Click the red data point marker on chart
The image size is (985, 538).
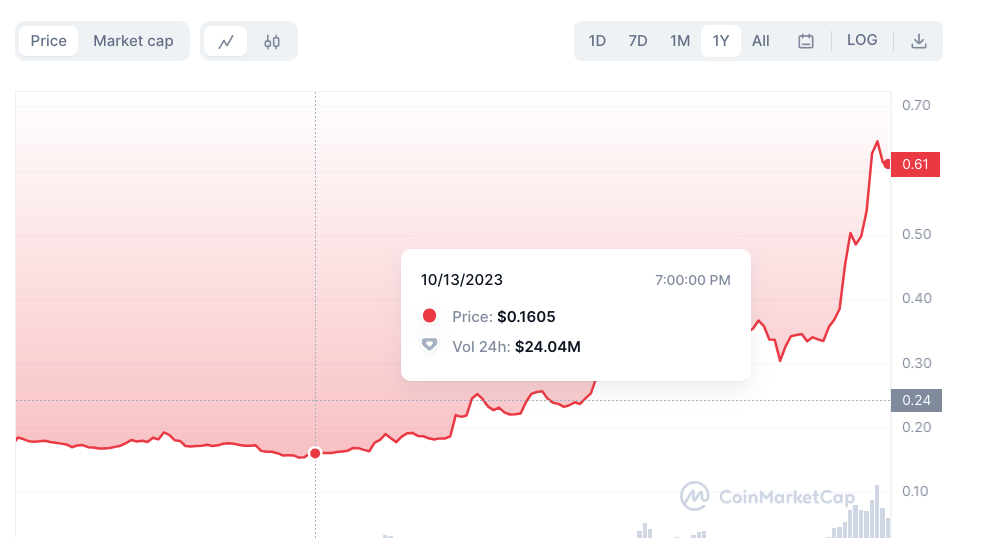pyautogui.click(x=315, y=453)
